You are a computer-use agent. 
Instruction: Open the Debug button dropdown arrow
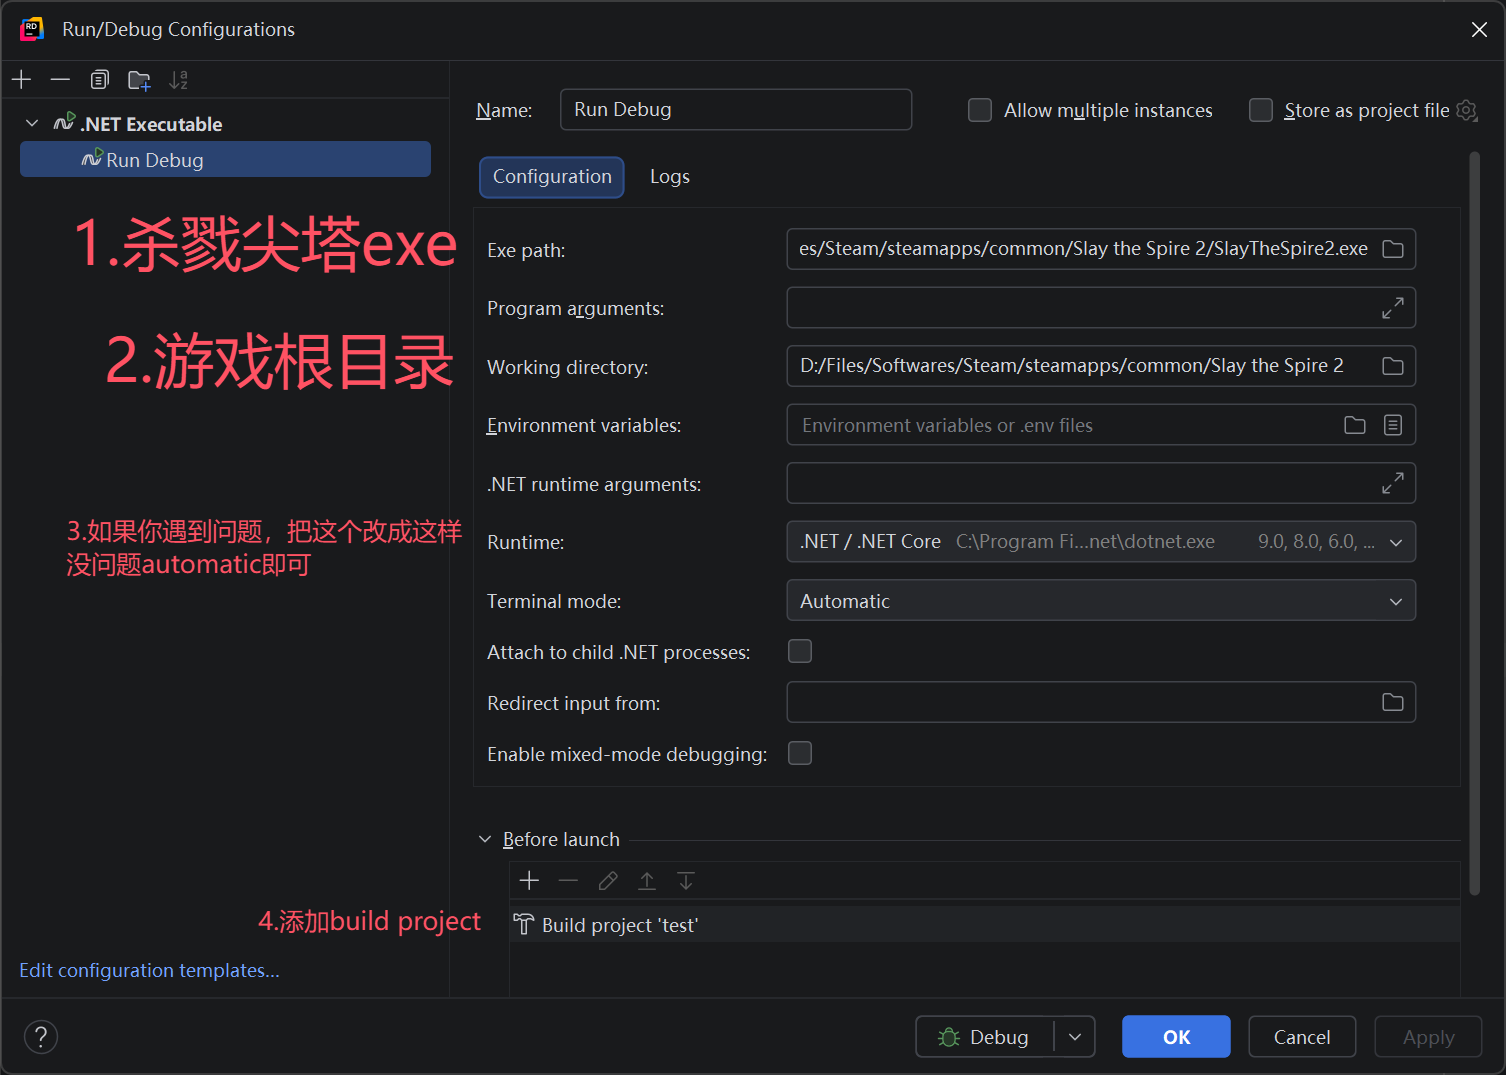click(1075, 1037)
